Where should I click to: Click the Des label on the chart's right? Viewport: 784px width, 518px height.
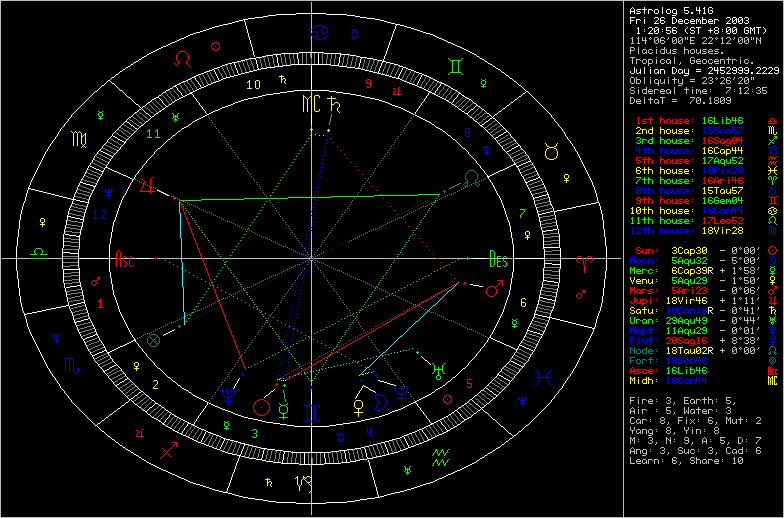tap(498, 261)
